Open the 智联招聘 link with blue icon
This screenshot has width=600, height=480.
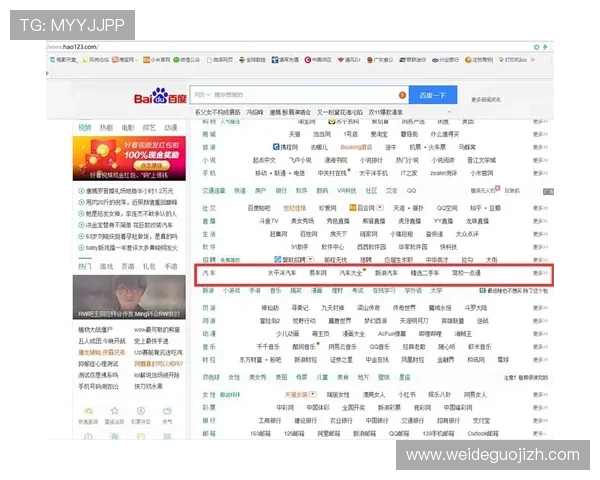290,260
